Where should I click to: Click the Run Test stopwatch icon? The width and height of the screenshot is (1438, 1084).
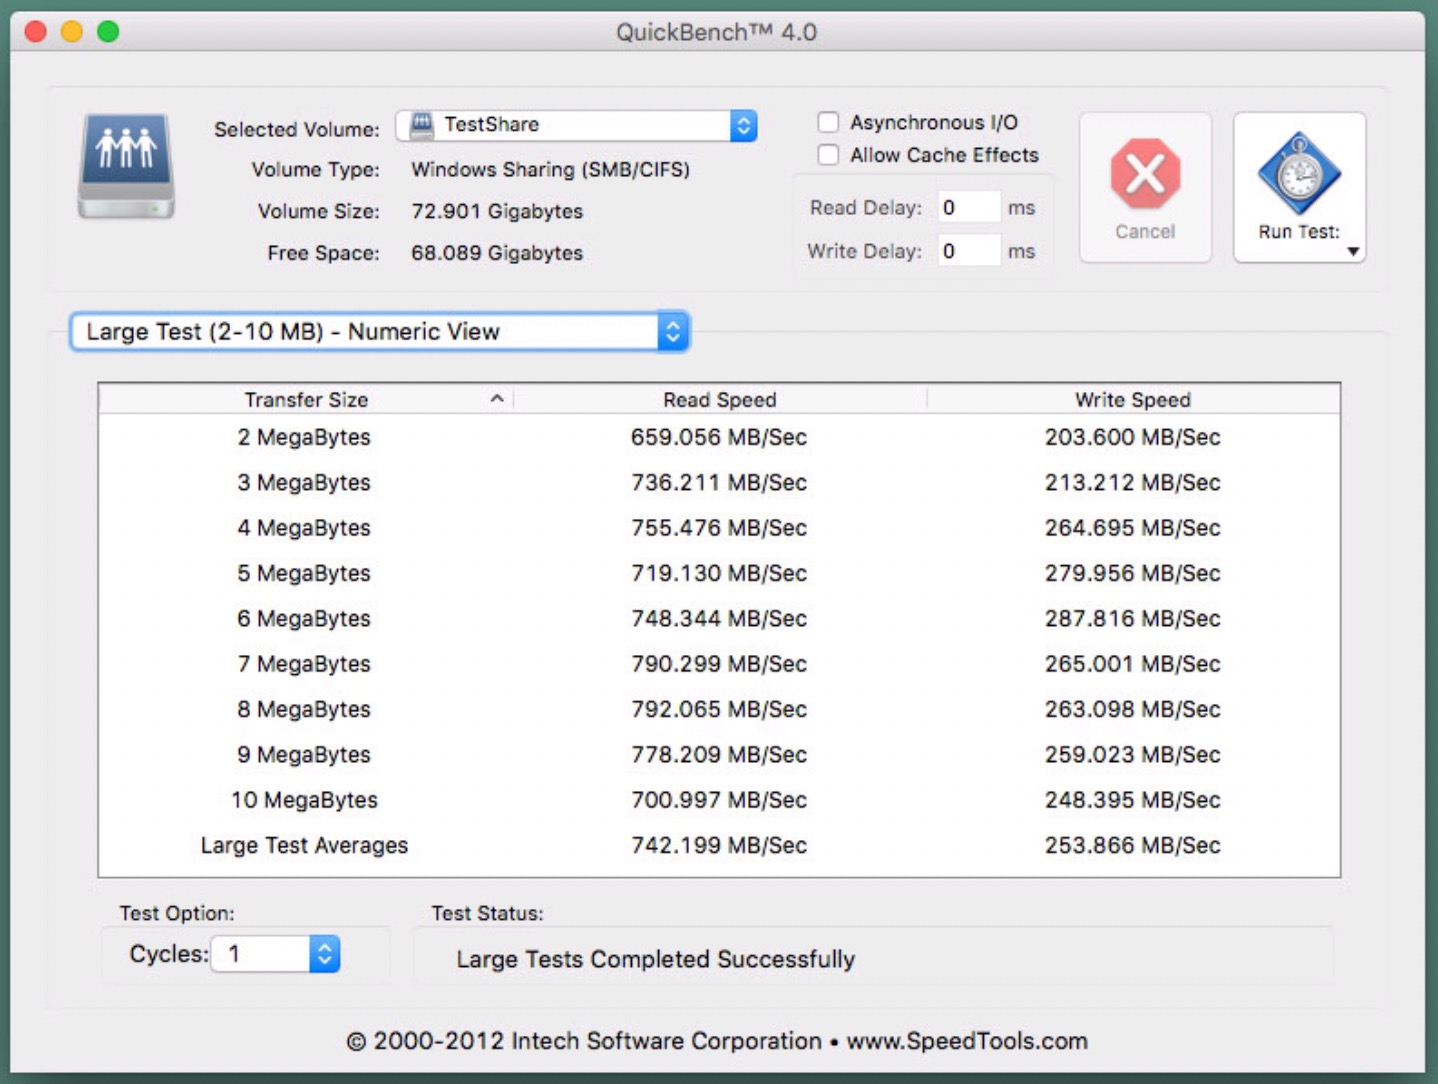pyautogui.click(x=1299, y=174)
